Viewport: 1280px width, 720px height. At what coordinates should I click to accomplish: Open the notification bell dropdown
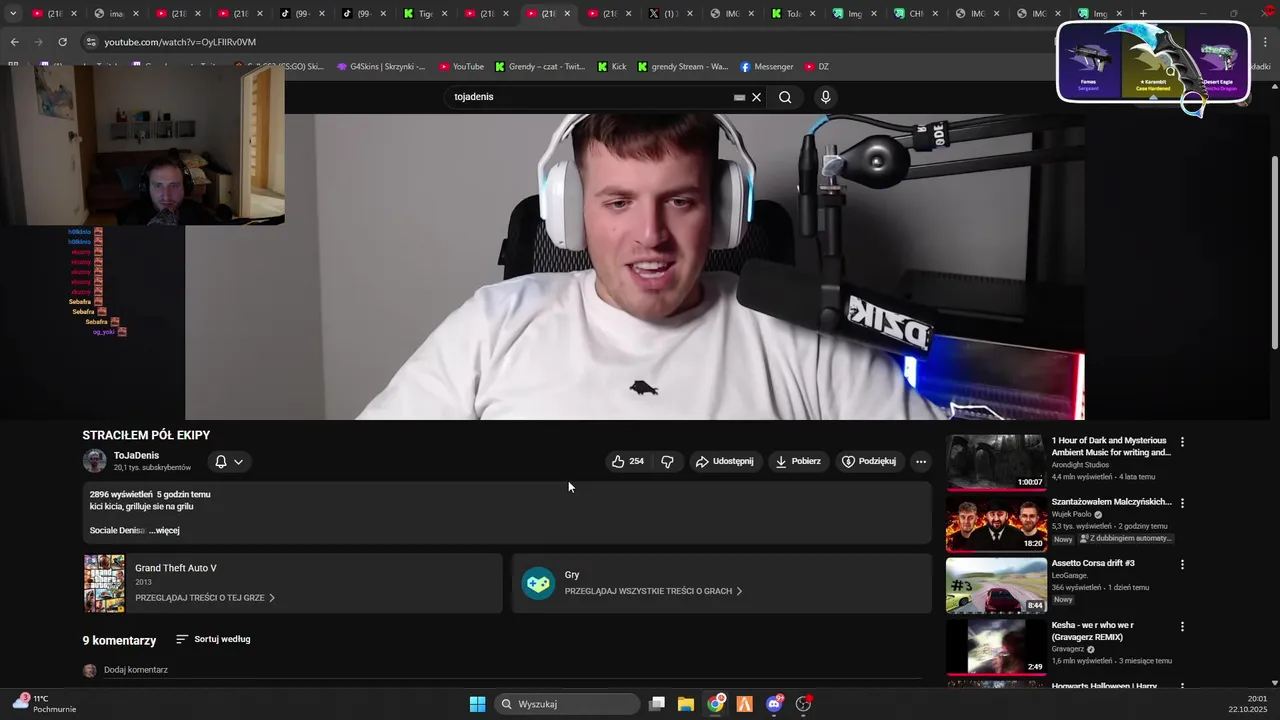coord(228,461)
